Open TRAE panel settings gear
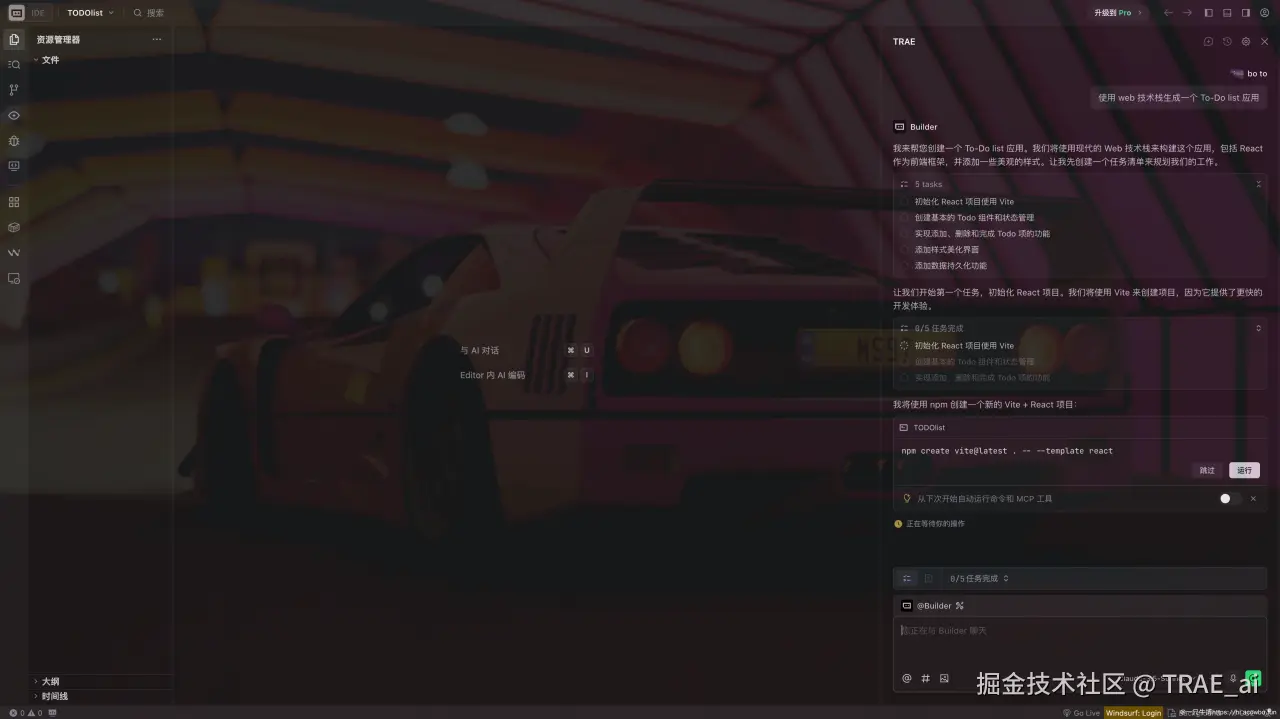The image size is (1280, 719). pyautogui.click(x=1246, y=42)
